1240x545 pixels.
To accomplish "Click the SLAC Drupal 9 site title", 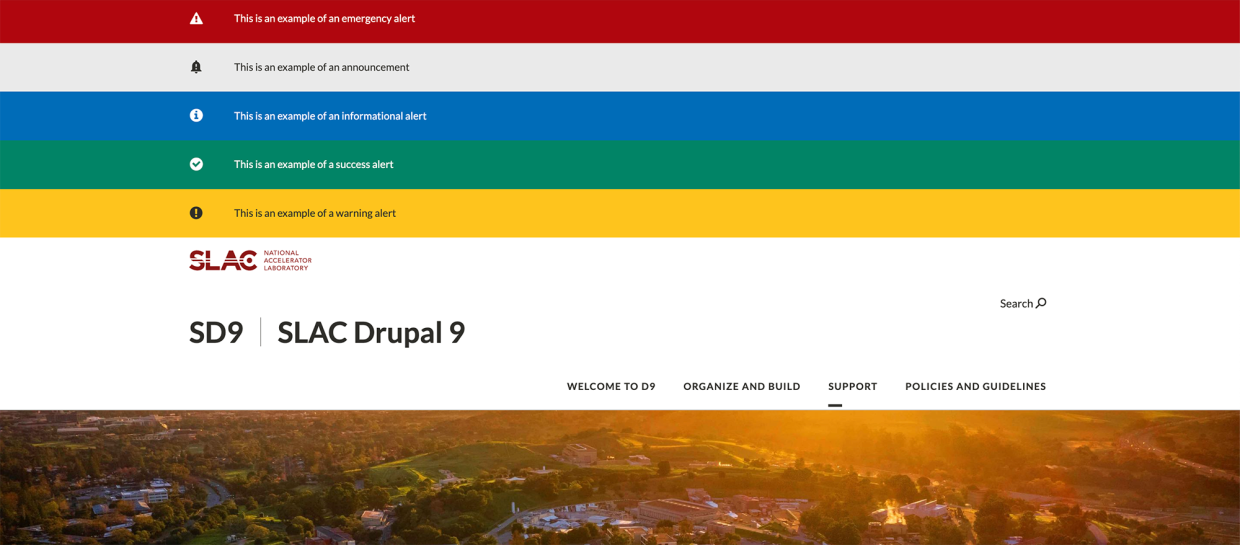I will tap(371, 332).
